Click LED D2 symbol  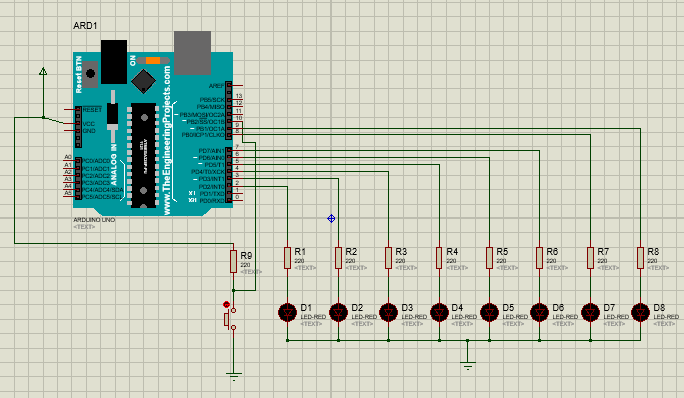[x=338, y=312]
